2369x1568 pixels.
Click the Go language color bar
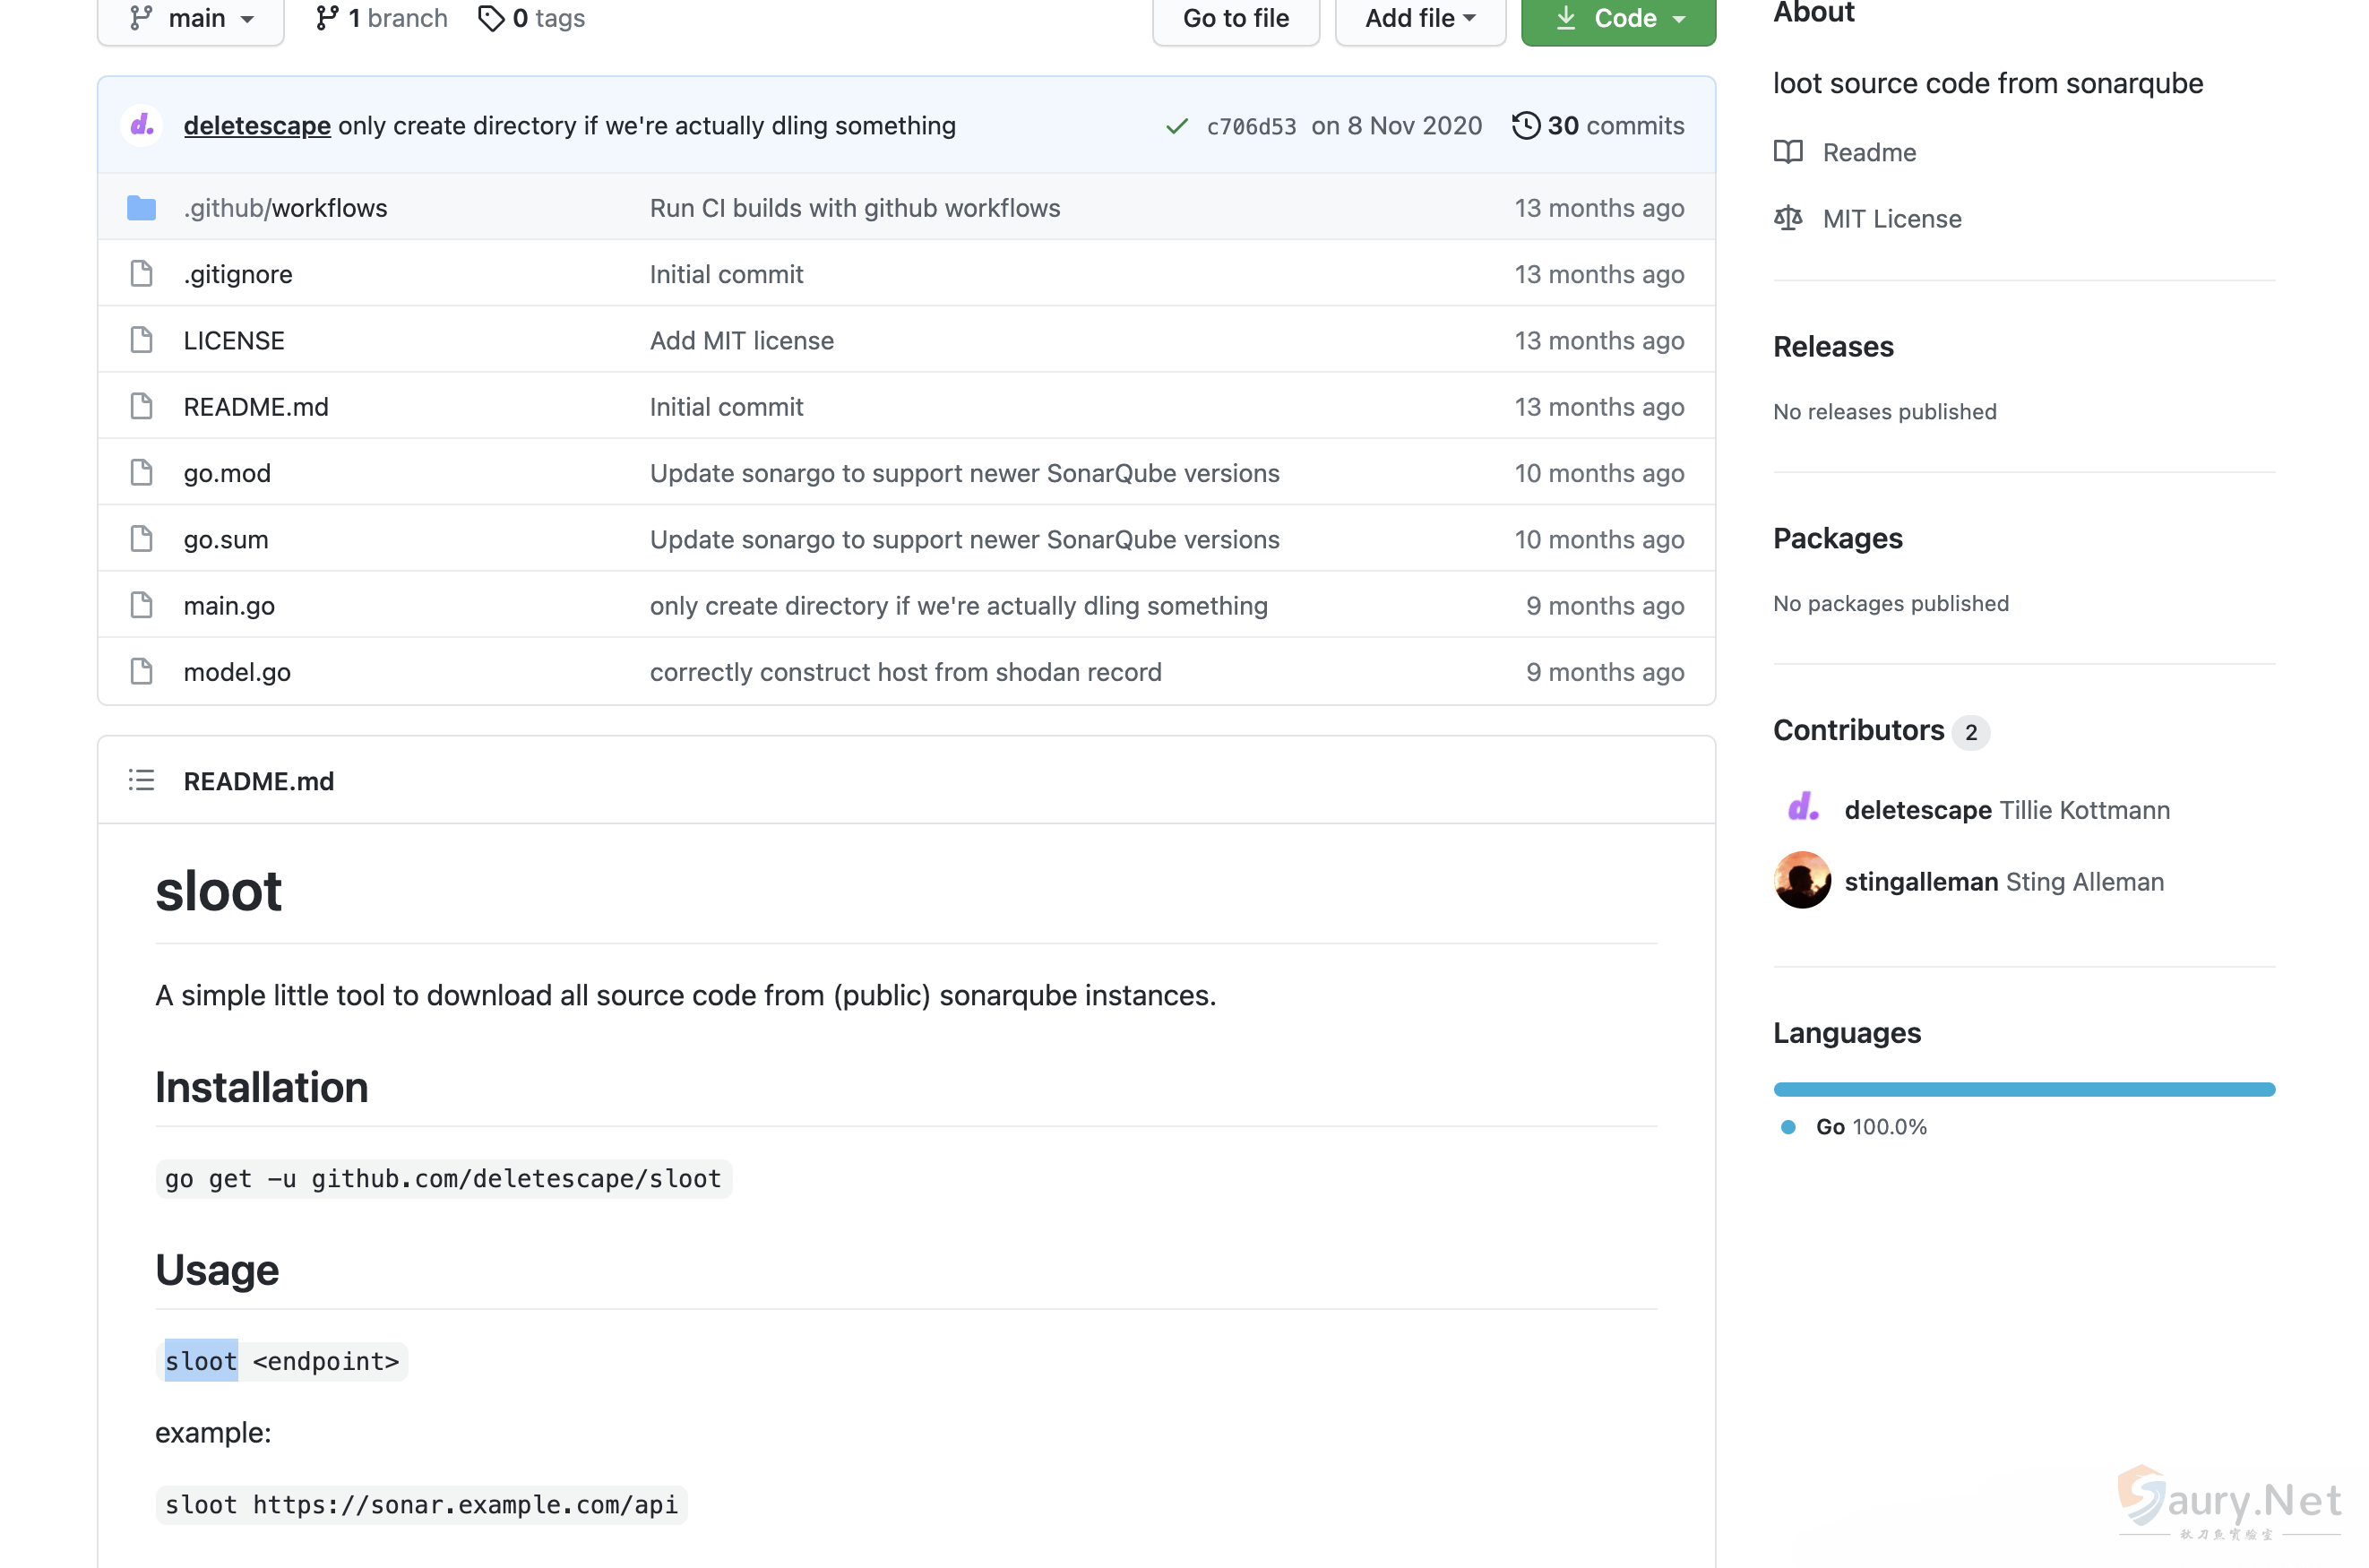(x=2023, y=1089)
